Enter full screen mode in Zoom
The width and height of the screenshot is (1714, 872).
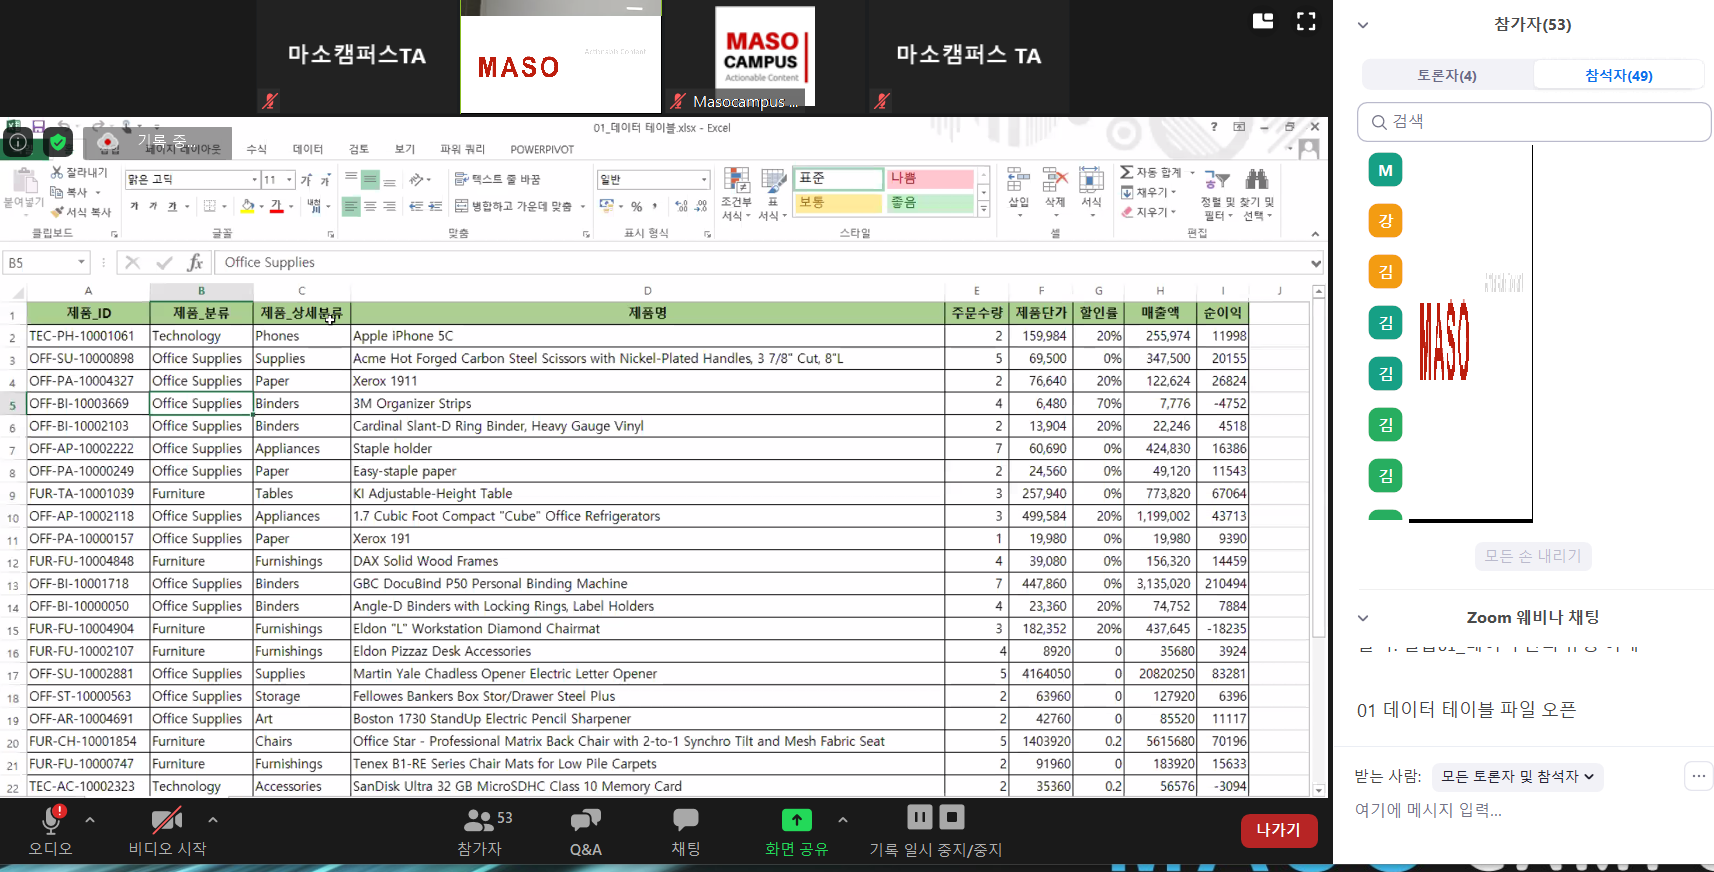(x=1306, y=21)
